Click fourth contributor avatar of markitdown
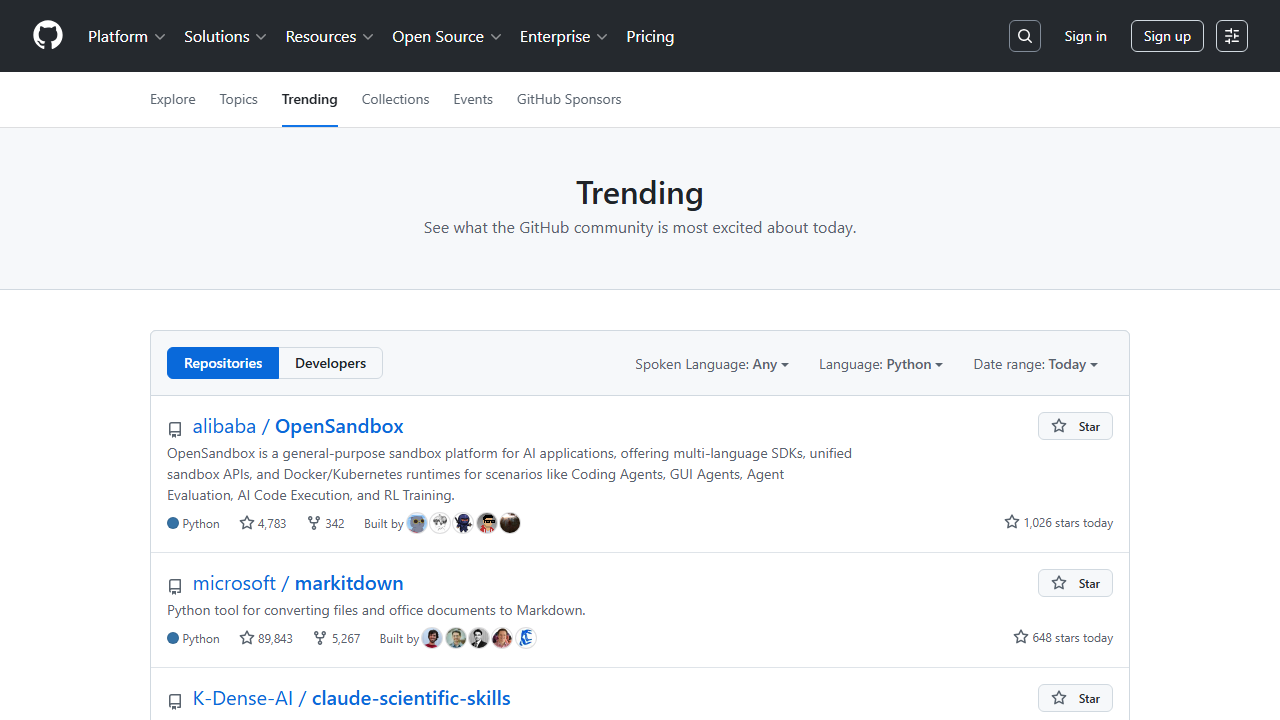This screenshot has width=1280, height=720. tap(502, 638)
